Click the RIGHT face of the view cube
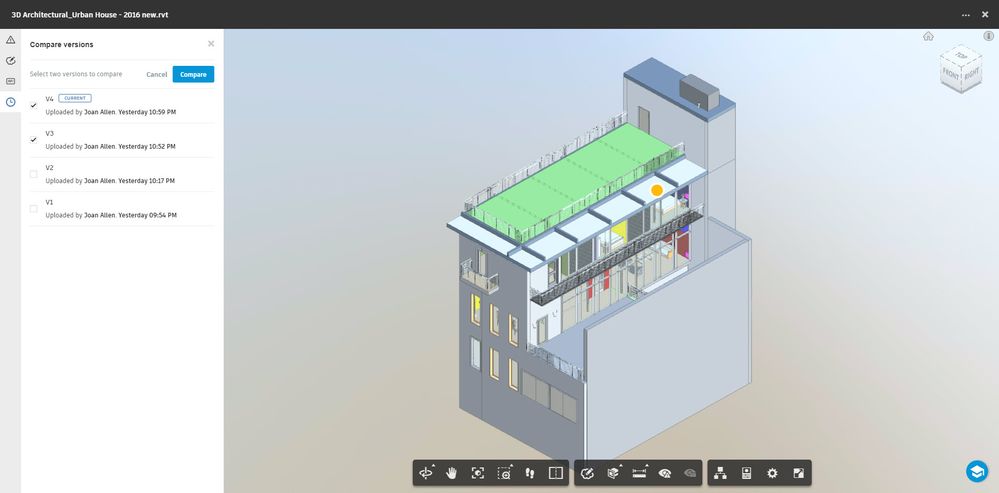 971,75
